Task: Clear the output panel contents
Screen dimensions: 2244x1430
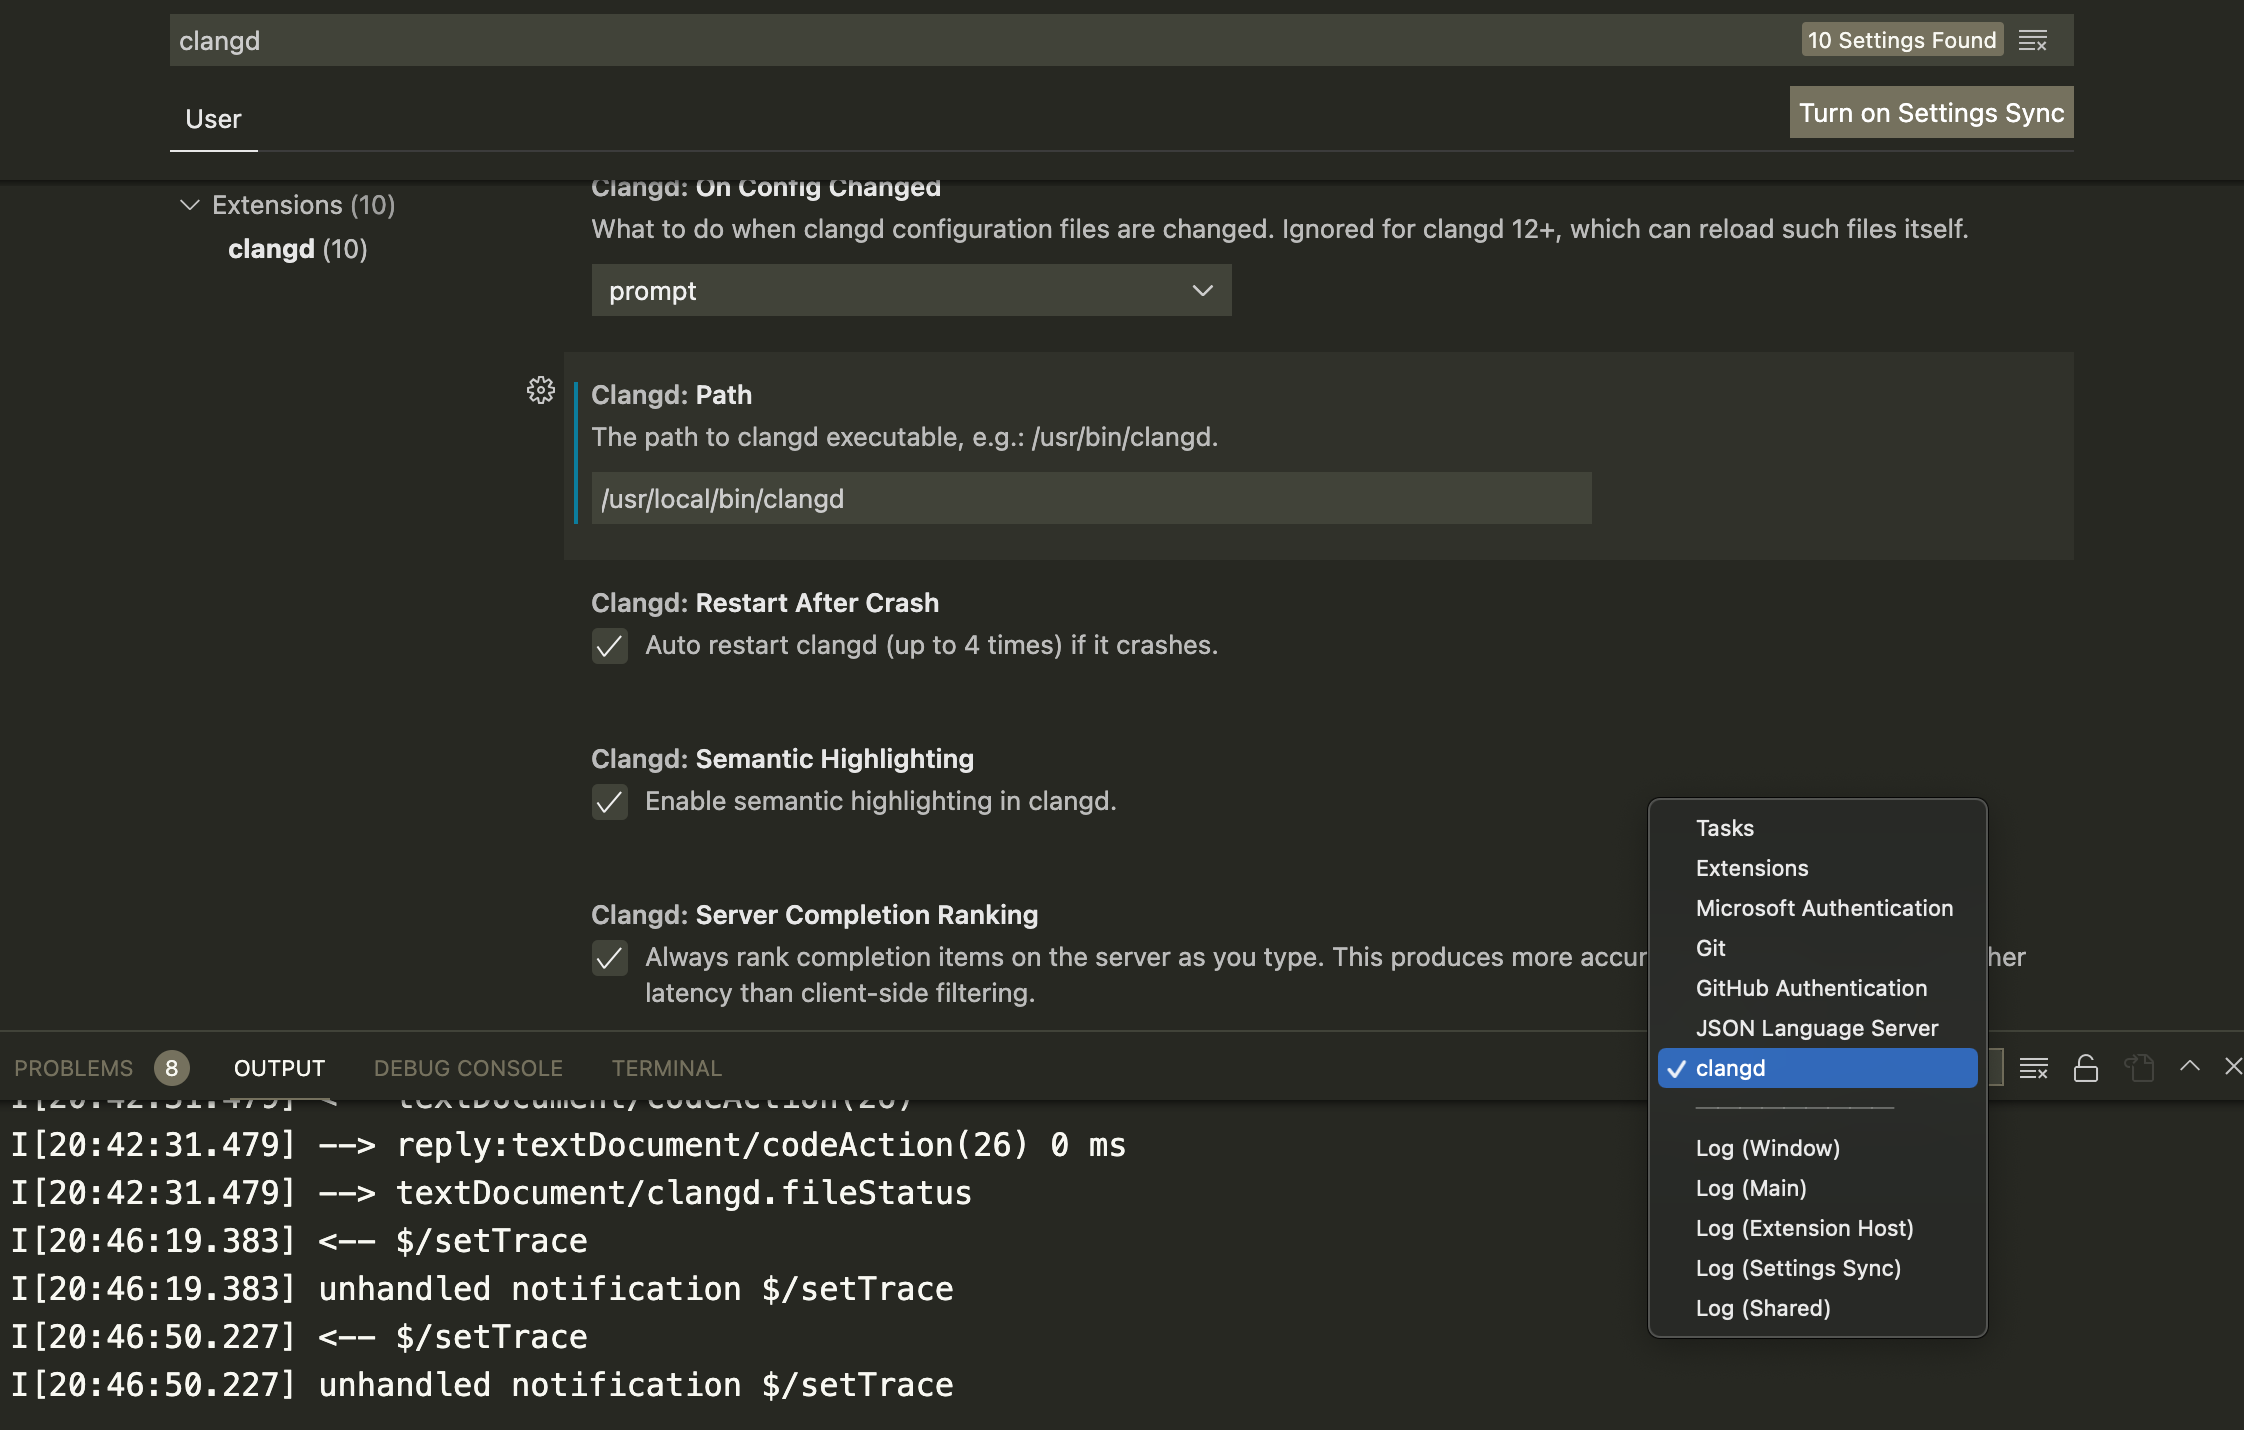Action: tap(2033, 1068)
